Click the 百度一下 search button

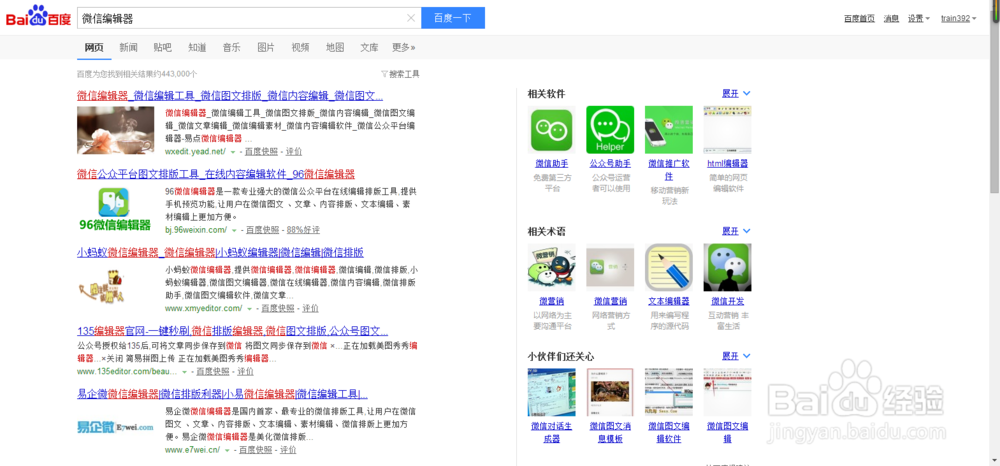(x=453, y=18)
